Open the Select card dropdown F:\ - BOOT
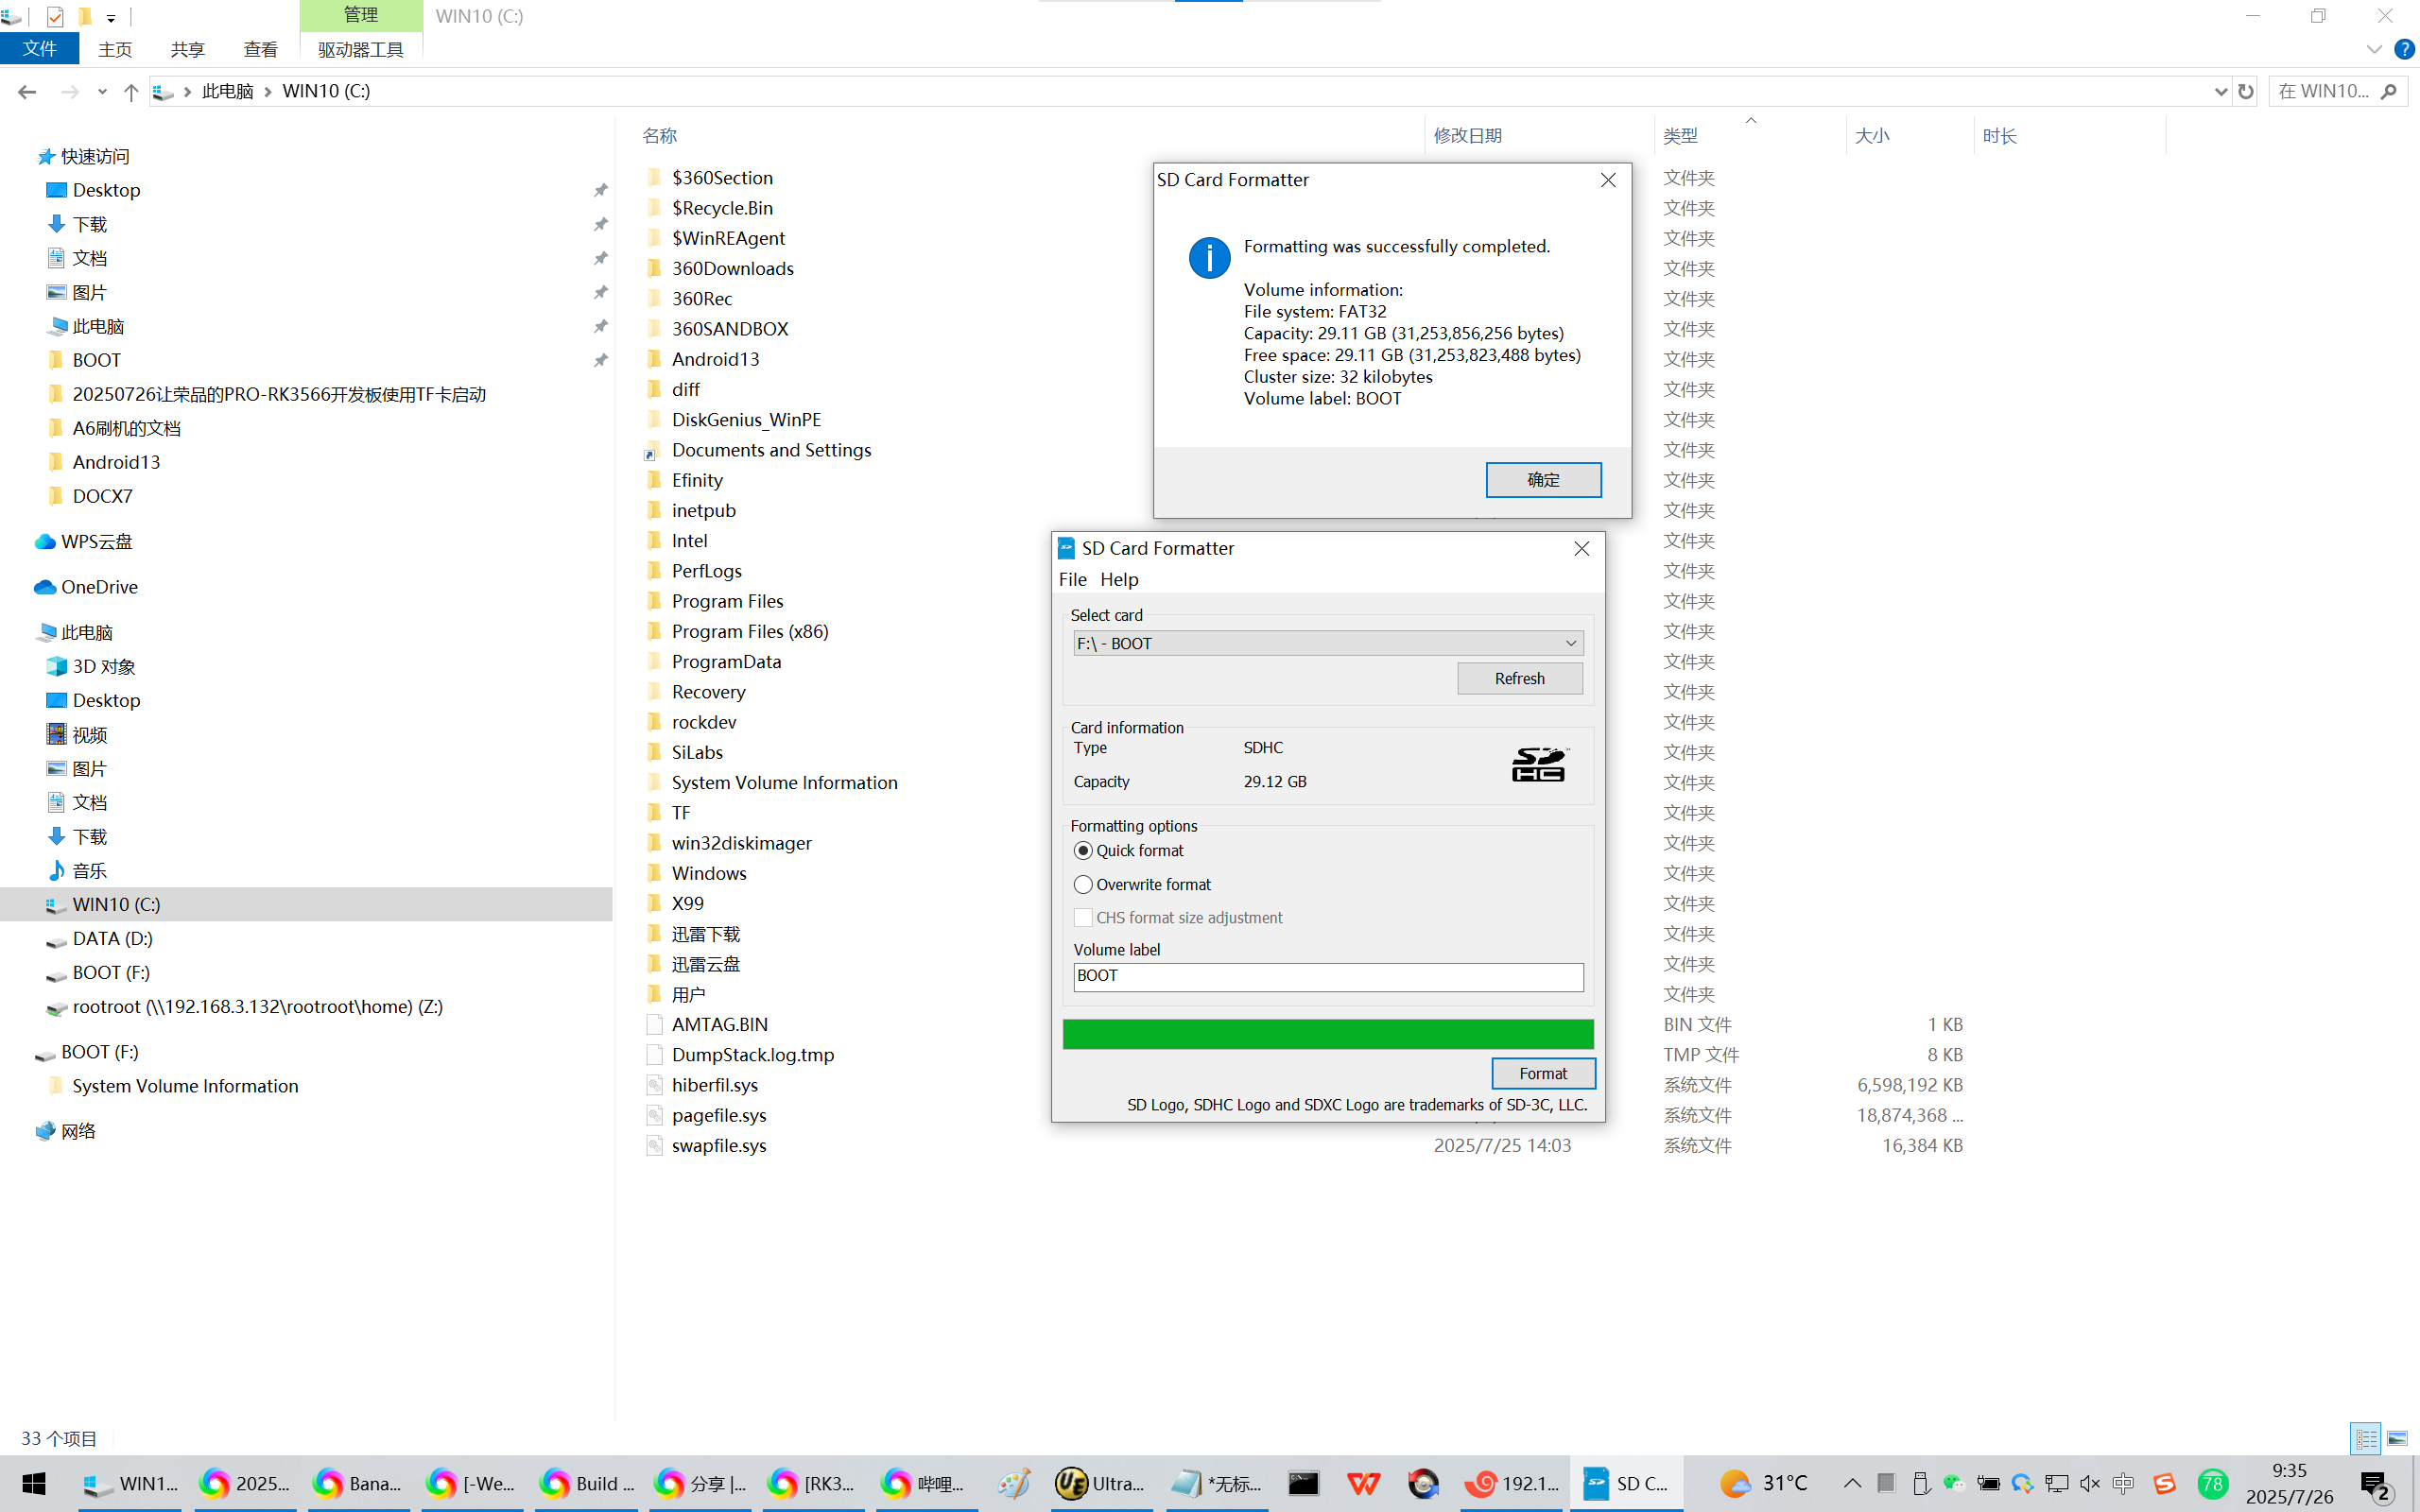The height and width of the screenshot is (1512, 2420). click(1328, 643)
